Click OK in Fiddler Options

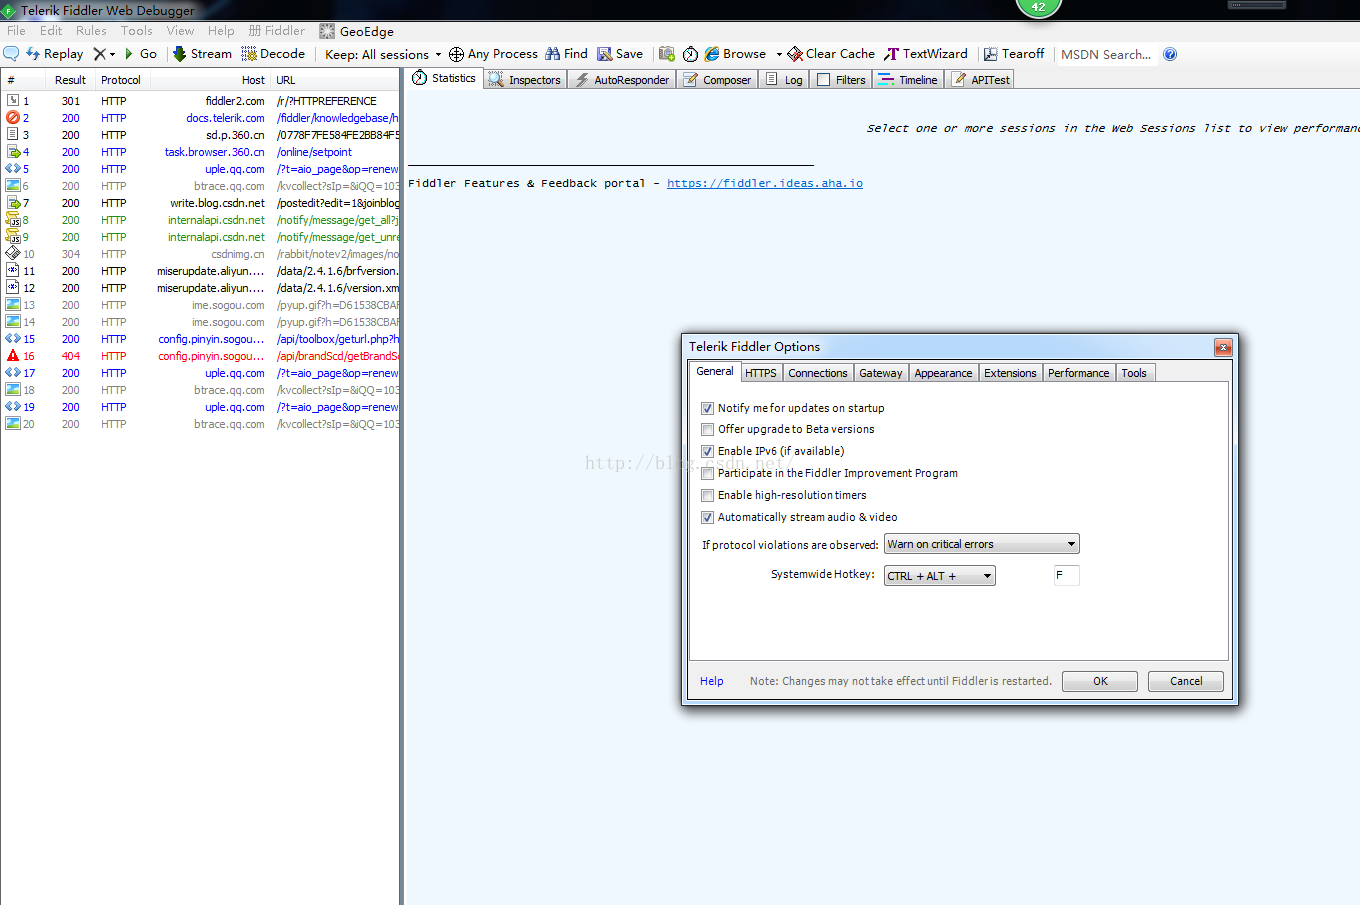(1100, 681)
